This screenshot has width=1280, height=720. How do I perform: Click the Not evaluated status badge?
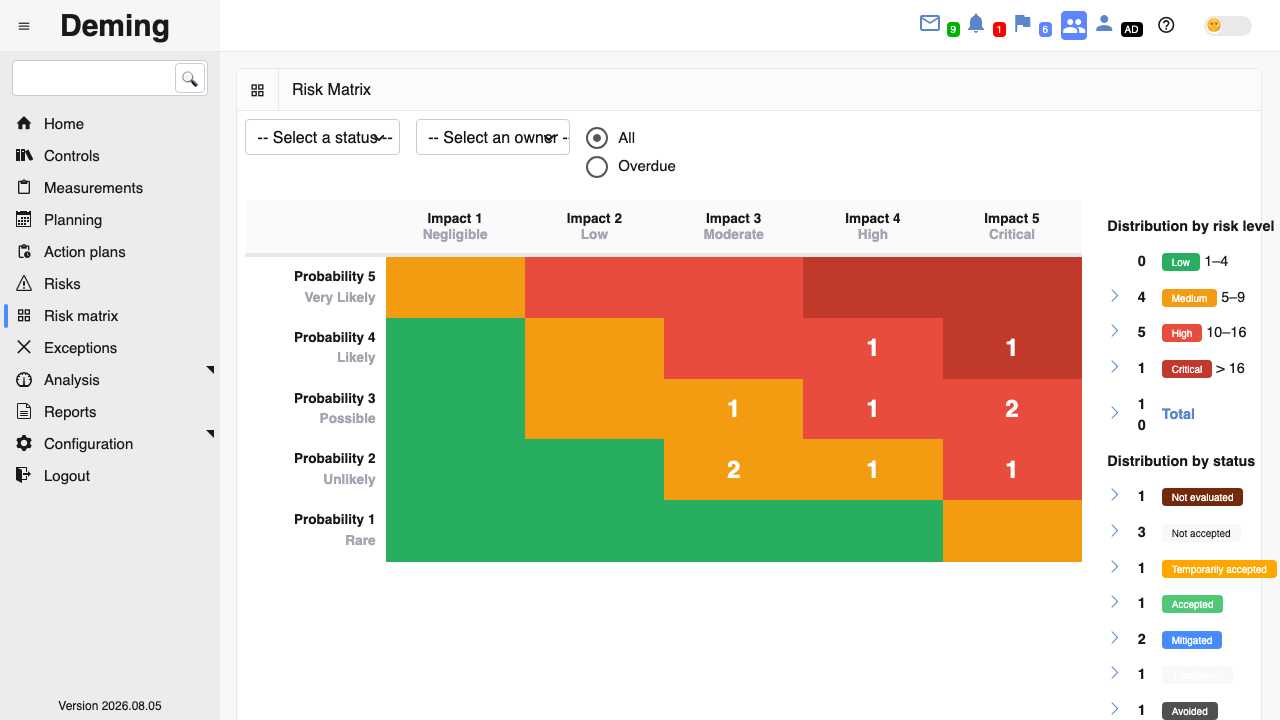tap(1202, 497)
